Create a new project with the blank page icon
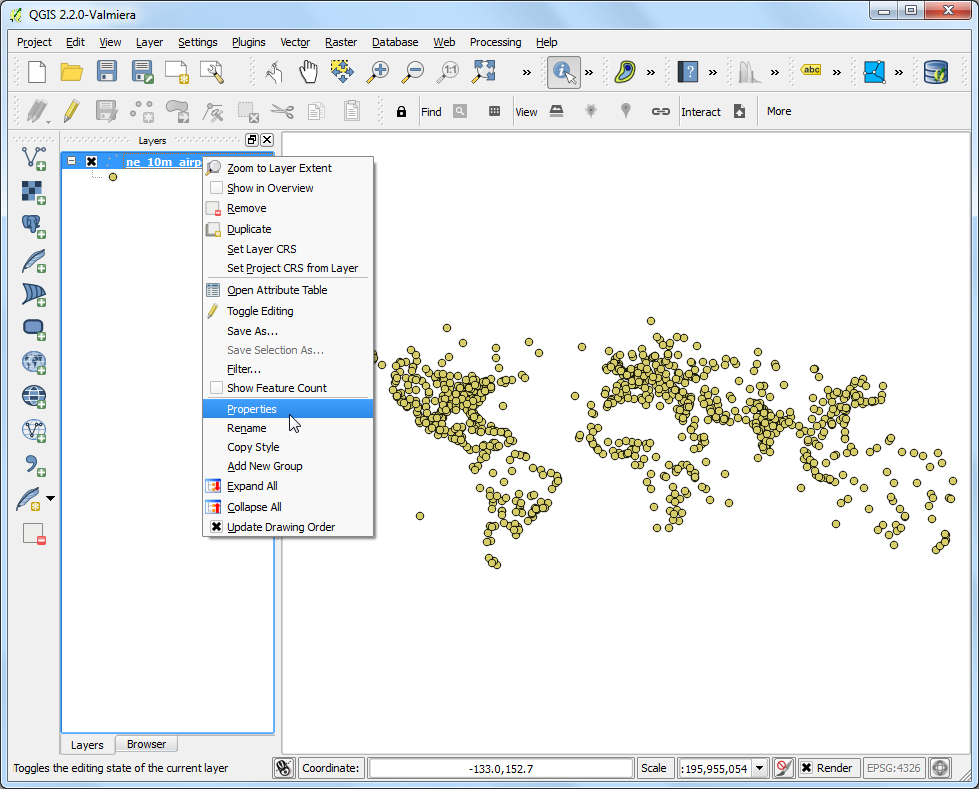This screenshot has width=979, height=789. click(x=37, y=72)
